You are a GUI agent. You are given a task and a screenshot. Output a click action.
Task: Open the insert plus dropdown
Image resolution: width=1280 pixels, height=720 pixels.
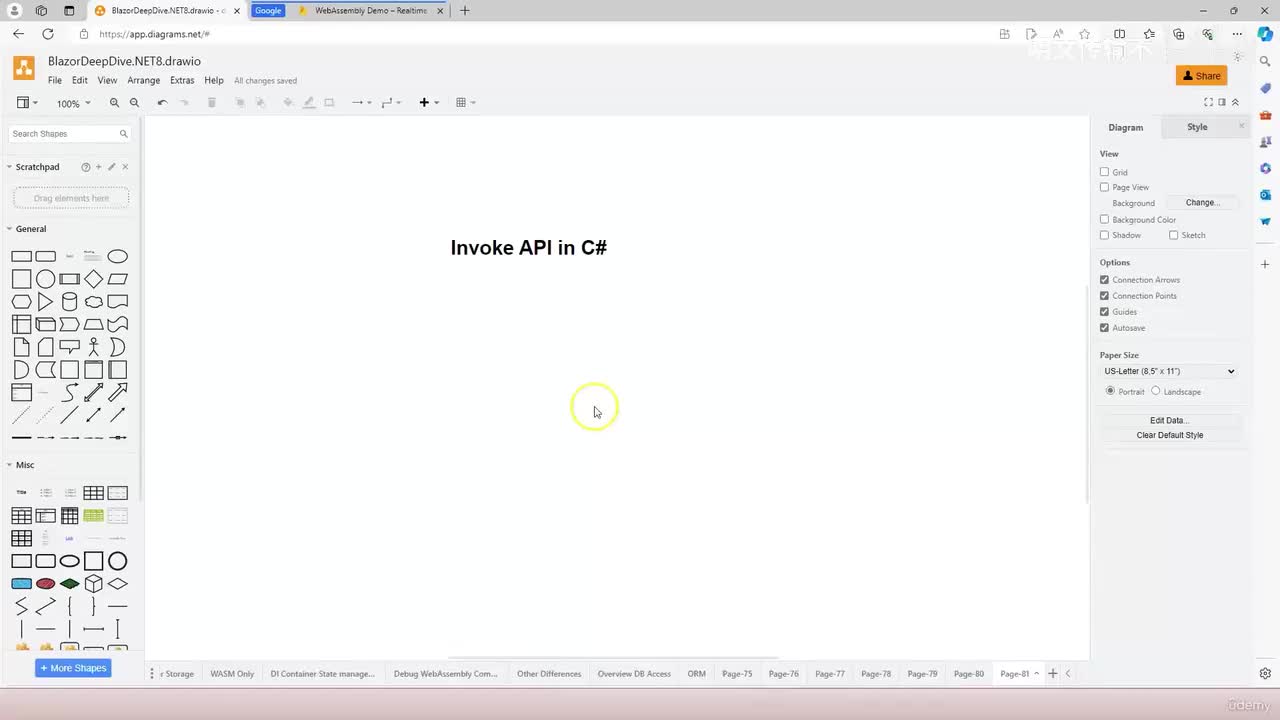pos(429,102)
